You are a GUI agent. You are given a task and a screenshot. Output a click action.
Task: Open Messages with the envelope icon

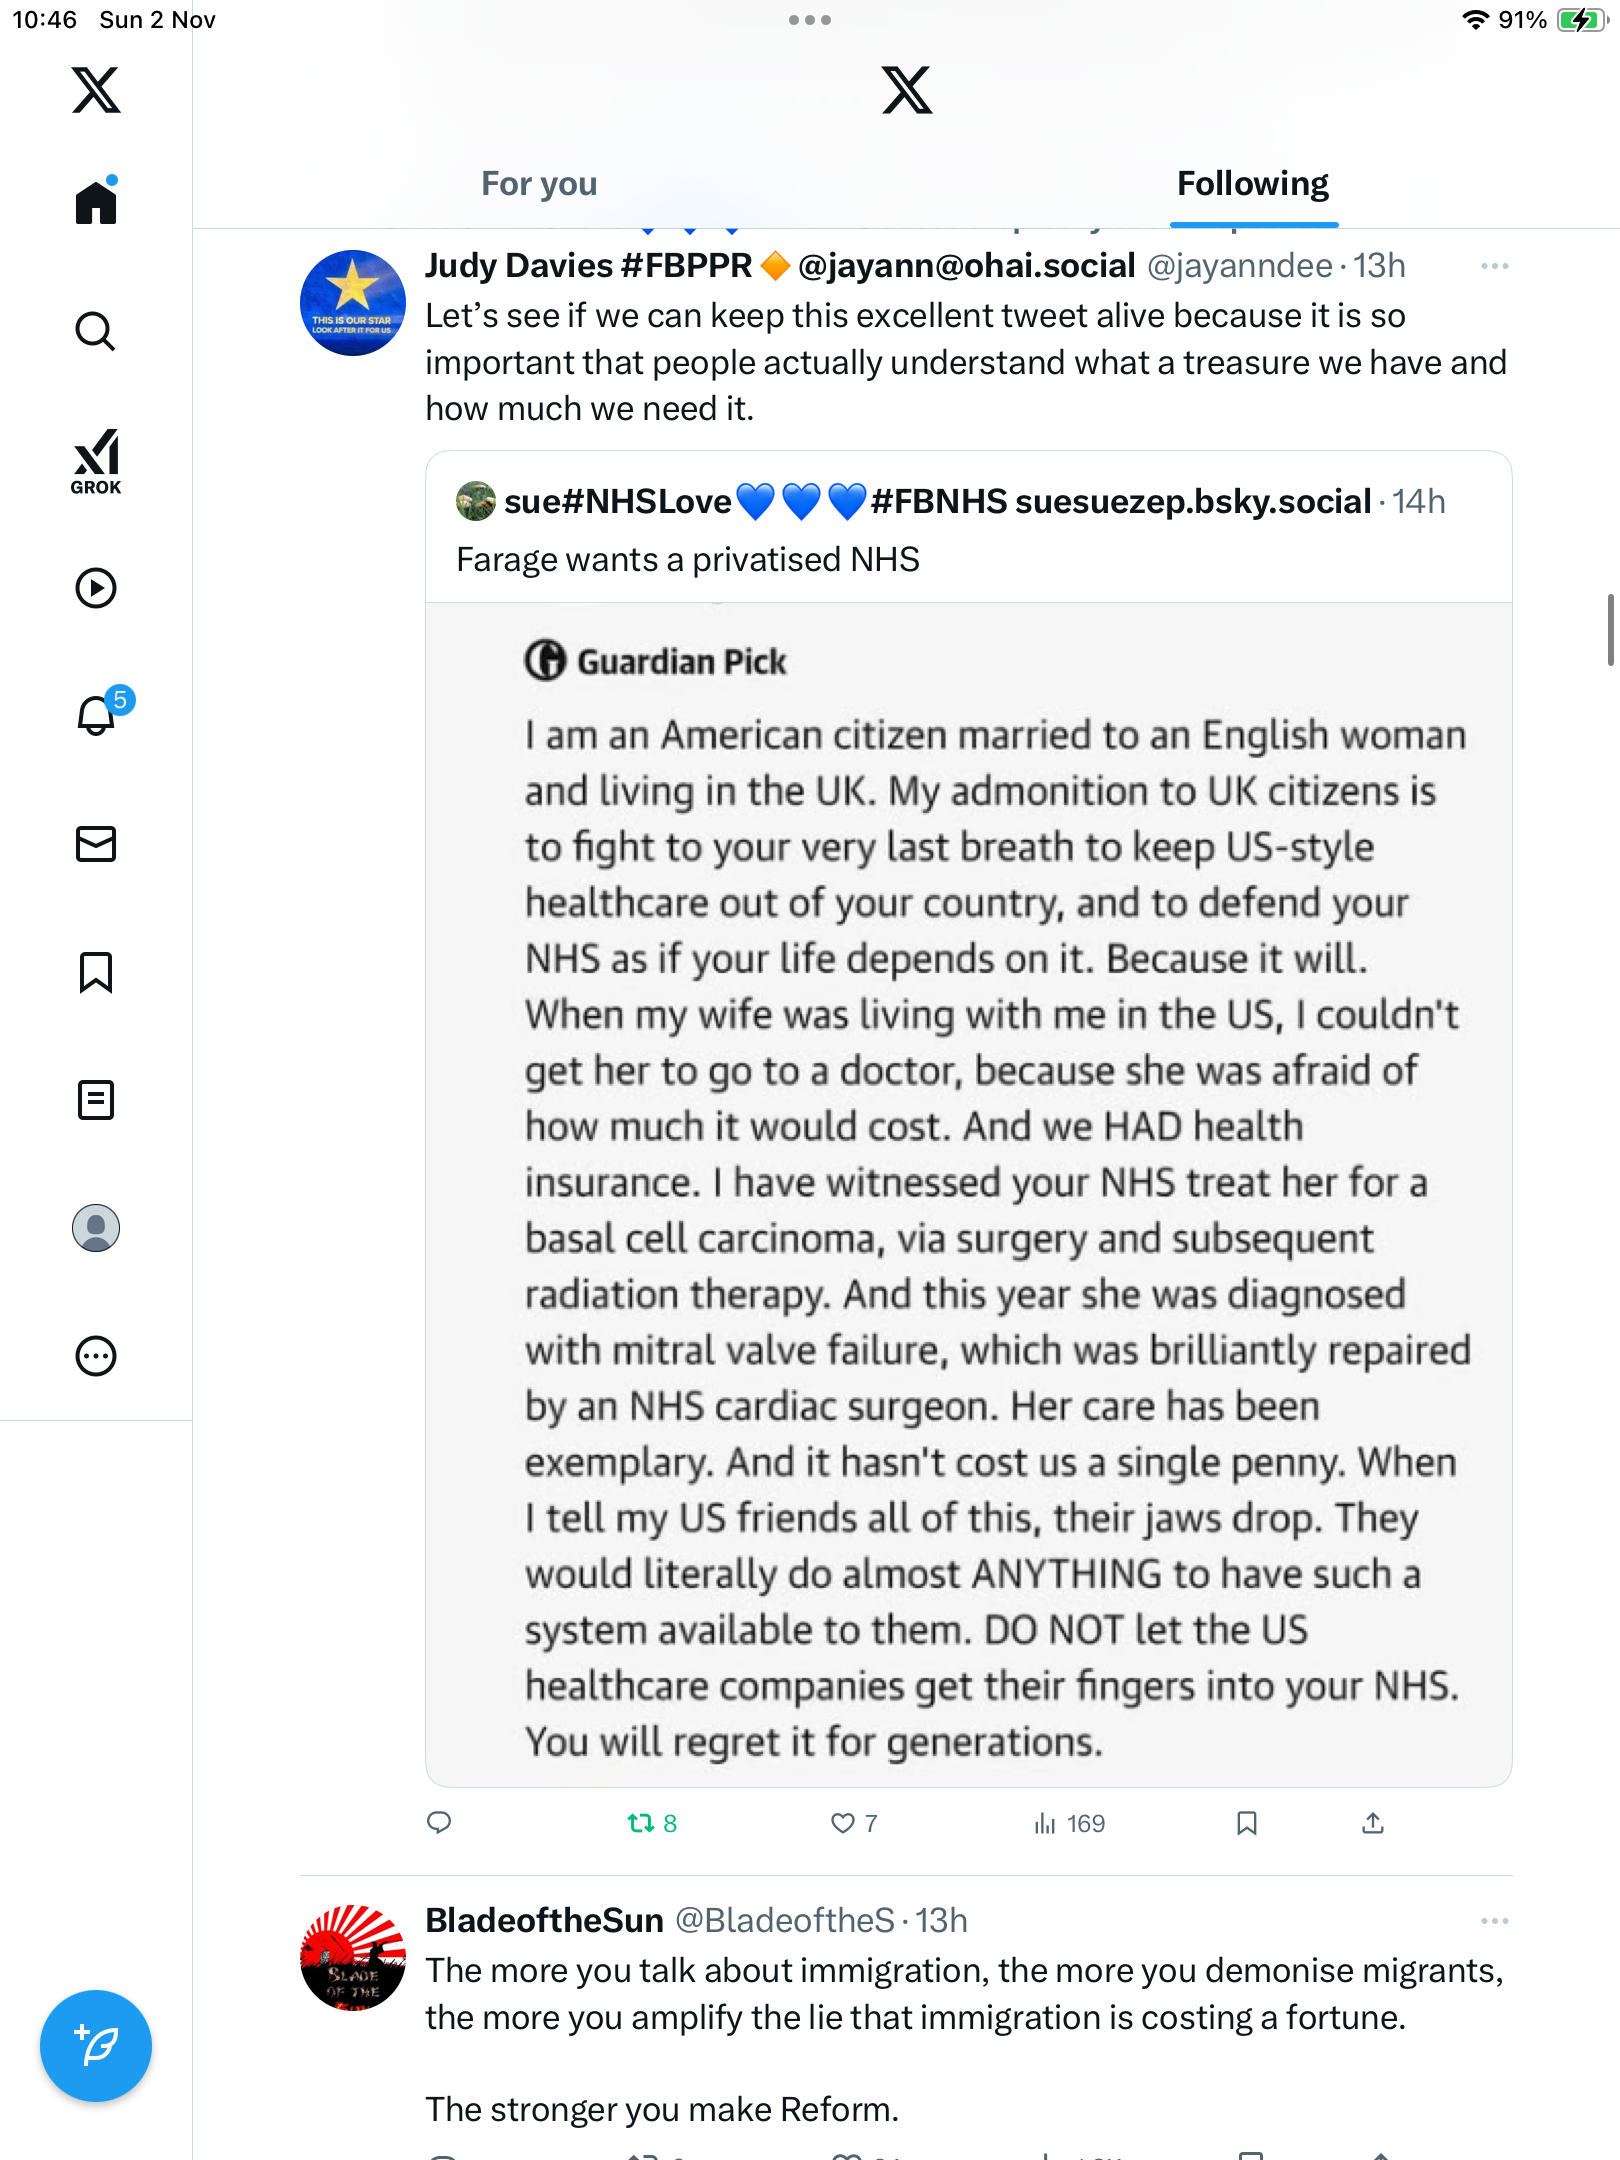click(x=96, y=844)
